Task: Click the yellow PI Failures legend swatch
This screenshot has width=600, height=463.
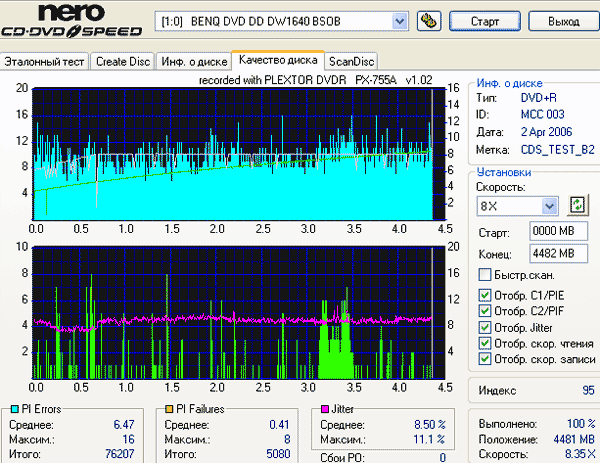Action: click(x=169, y=409)
